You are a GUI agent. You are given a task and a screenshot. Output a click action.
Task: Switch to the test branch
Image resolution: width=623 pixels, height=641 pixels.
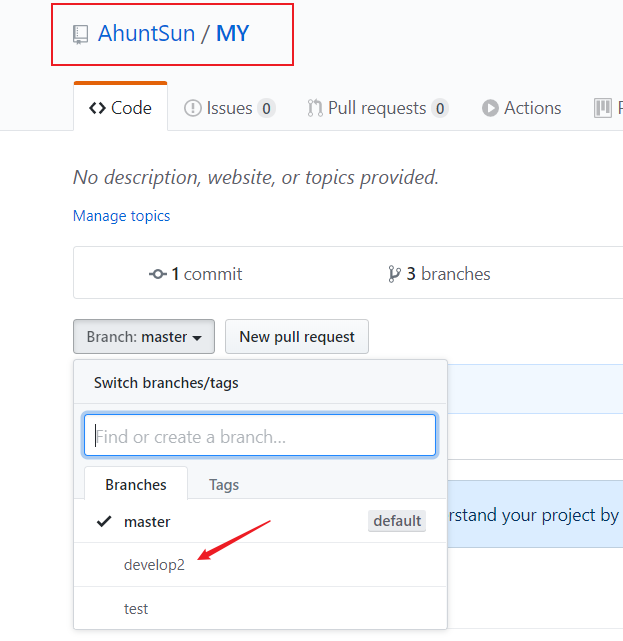click(x=260, y=609)
